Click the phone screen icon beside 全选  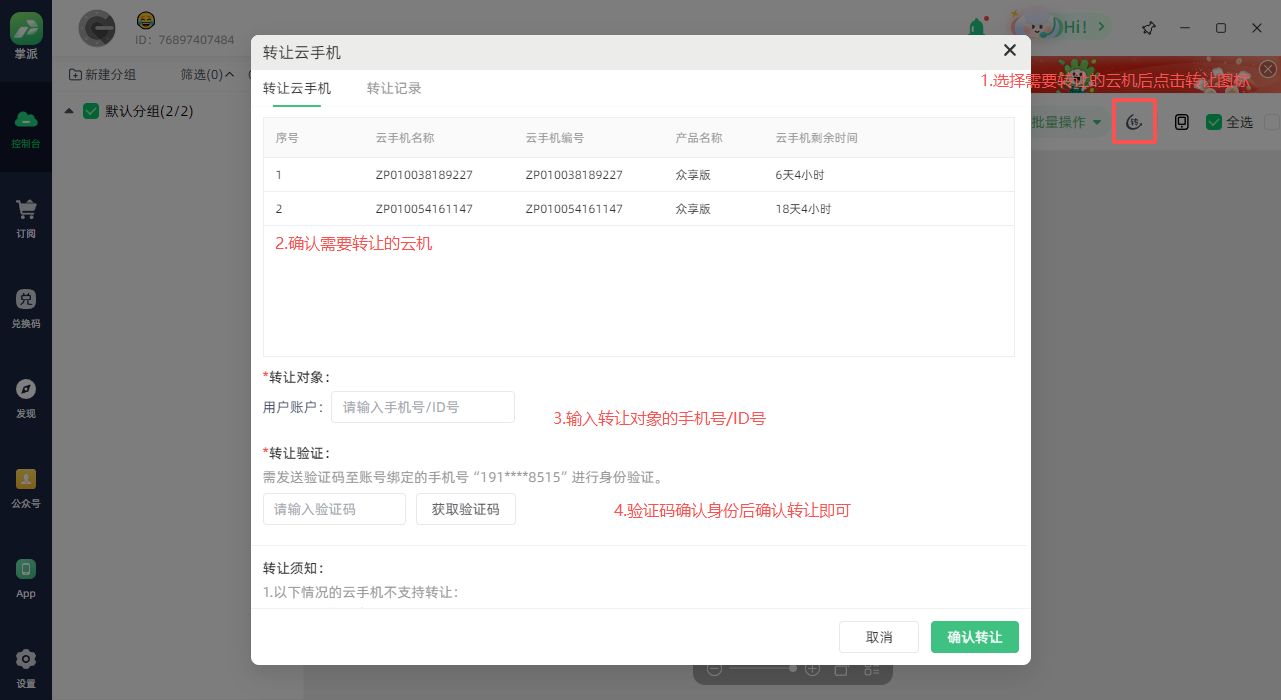(1182, 122)
